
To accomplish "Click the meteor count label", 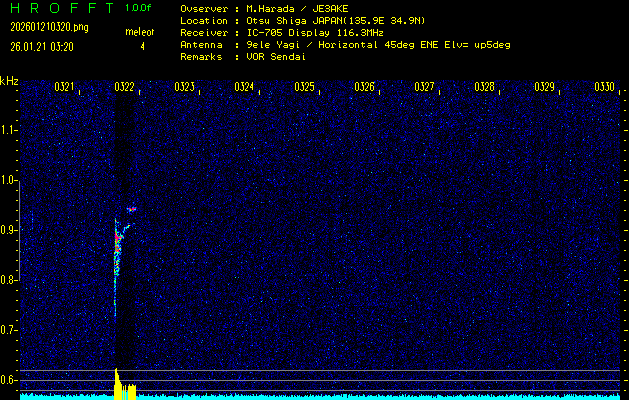I will pos(139,33).
